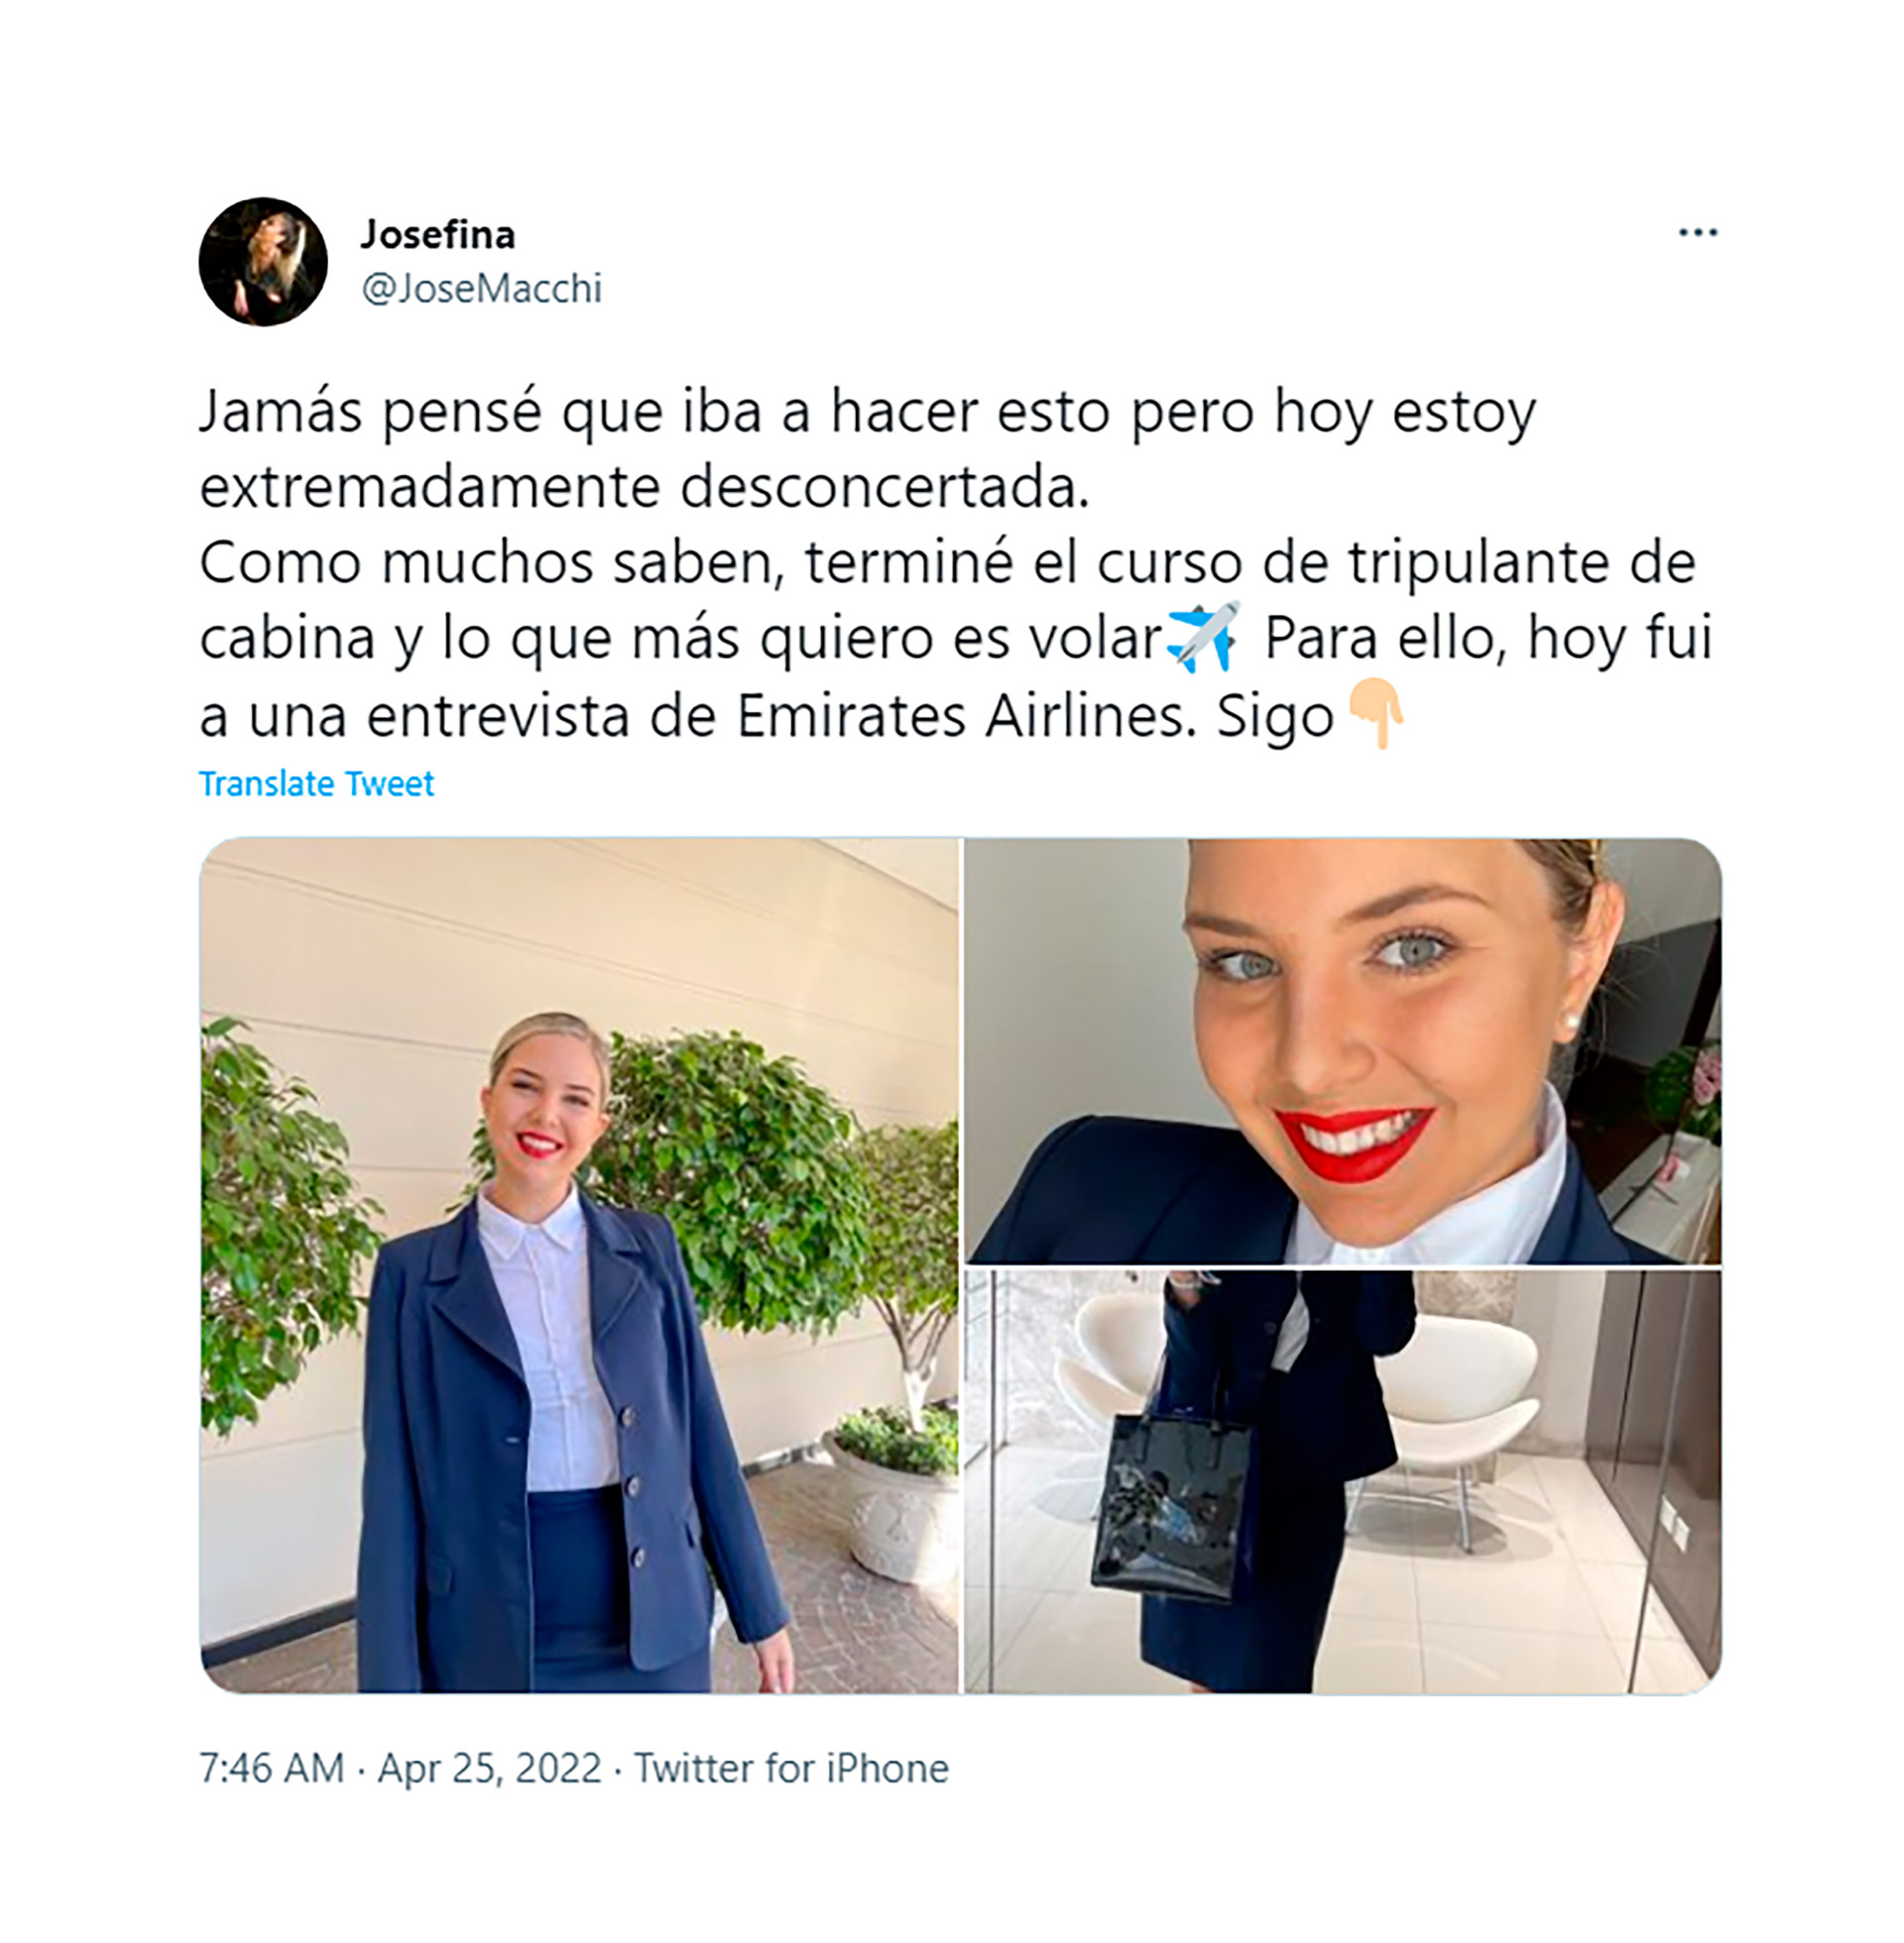This screenshot has height=1943, width=1904.
Task: Open the close-up selfie with red lipstick
Action: click(1342, 1051)
